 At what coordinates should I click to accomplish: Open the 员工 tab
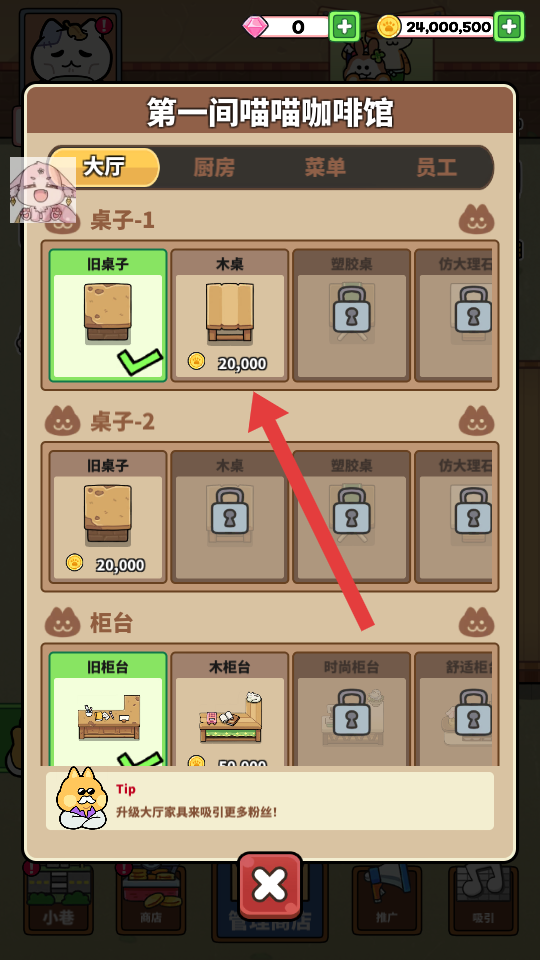tap(437, 167)
